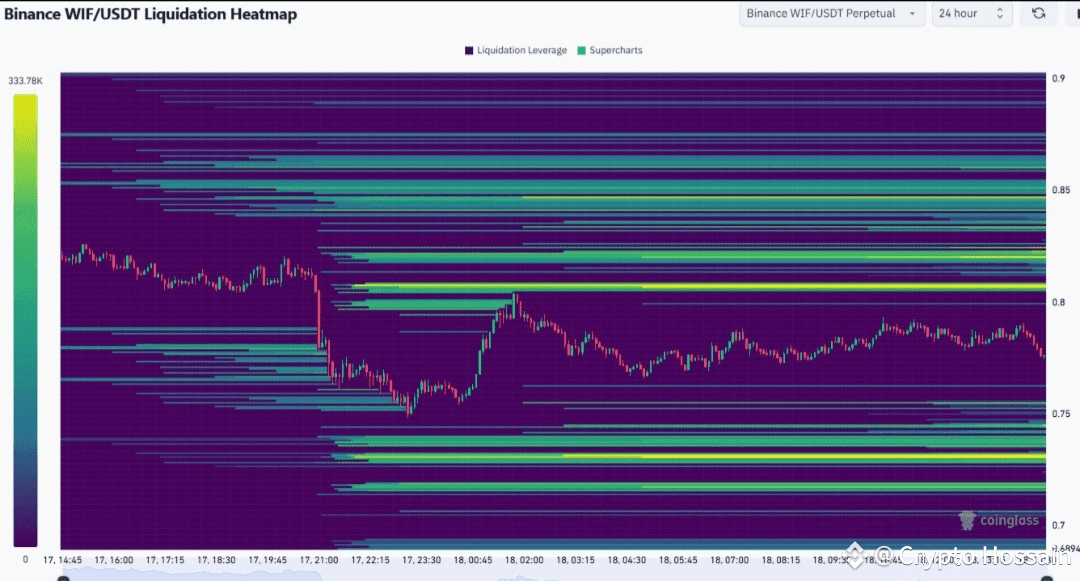Open the 24 hour time range selector

click(x=972, y=13)
